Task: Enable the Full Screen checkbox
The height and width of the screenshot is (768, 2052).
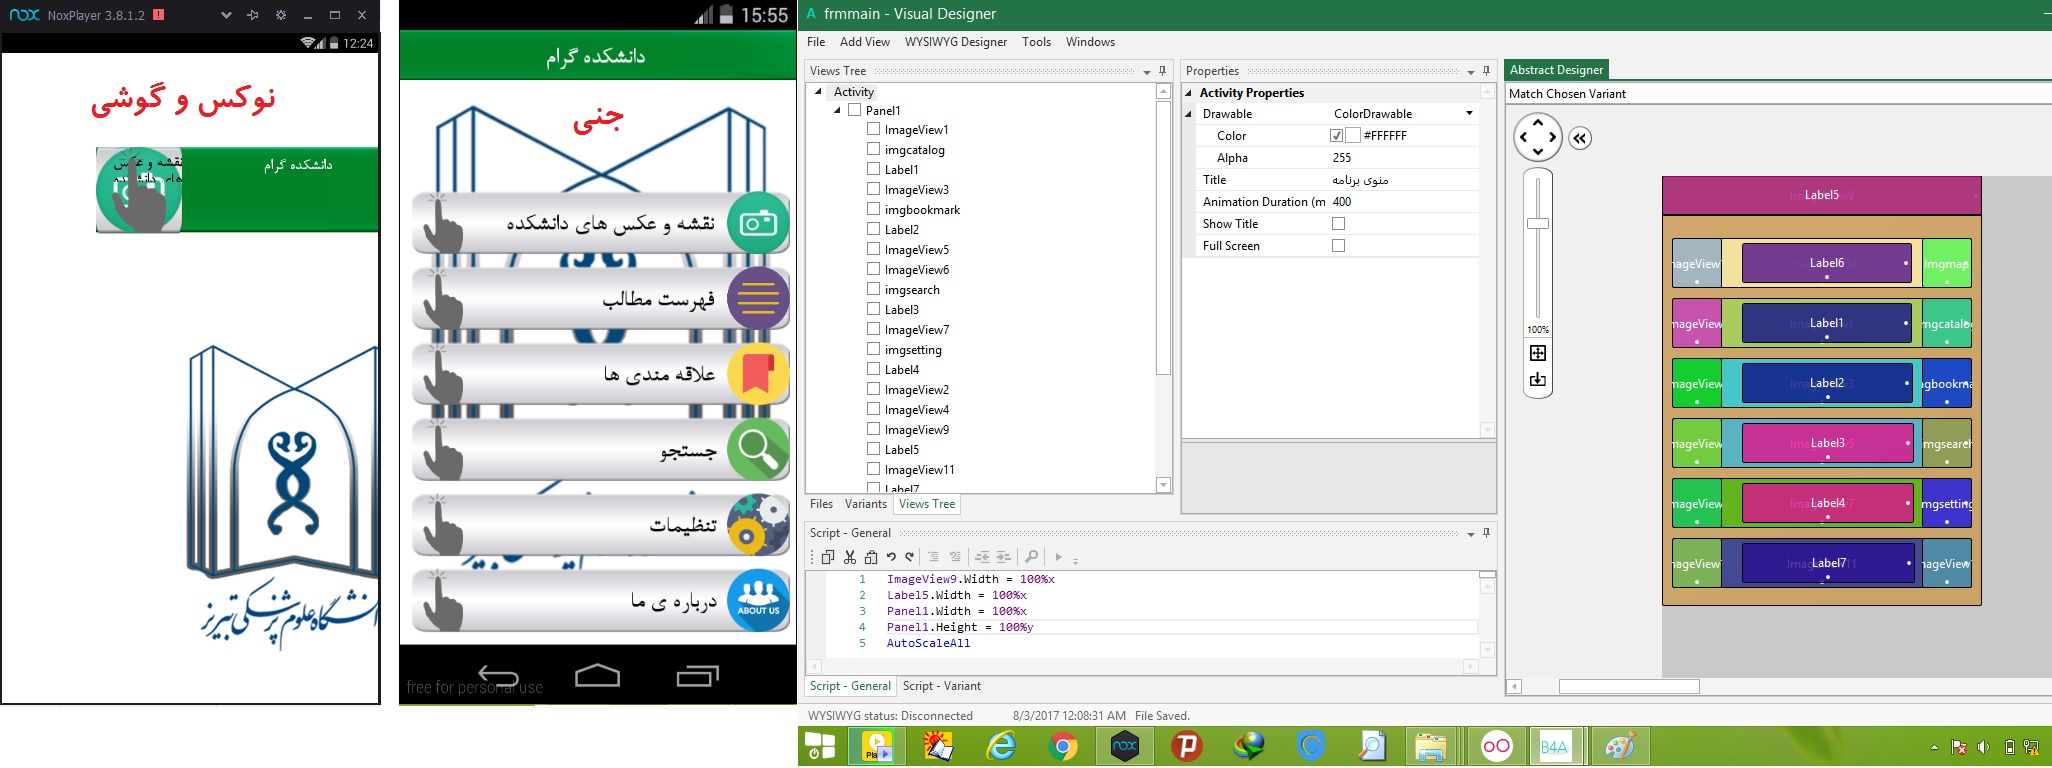Action: 1338,246
